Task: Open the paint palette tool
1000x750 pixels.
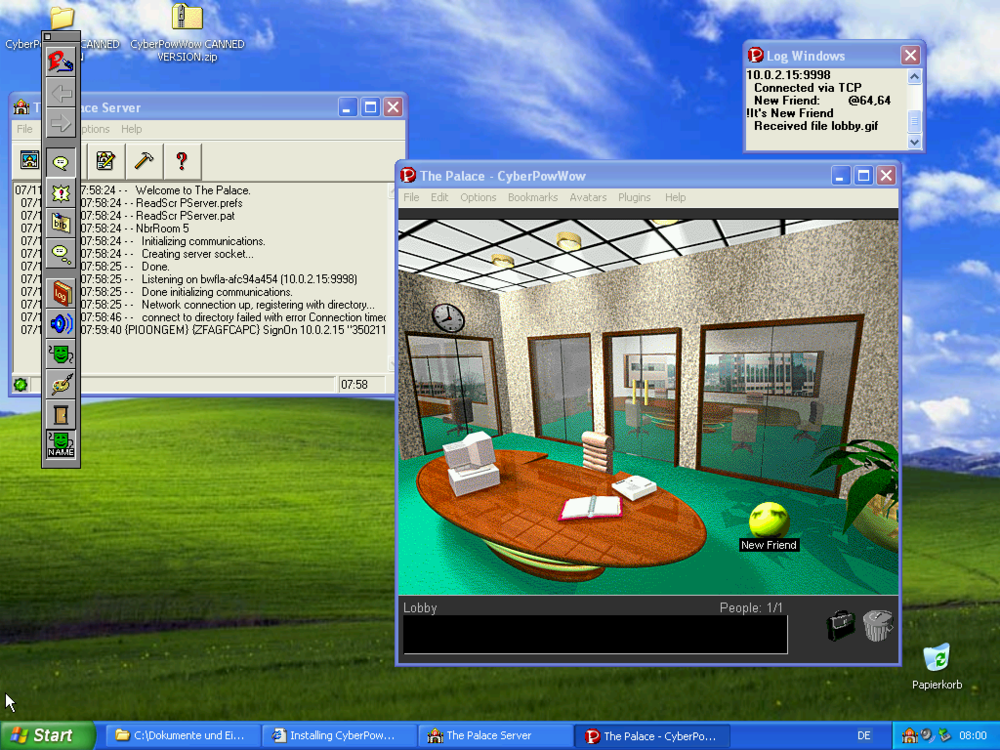Action: [x=61, y=385]
